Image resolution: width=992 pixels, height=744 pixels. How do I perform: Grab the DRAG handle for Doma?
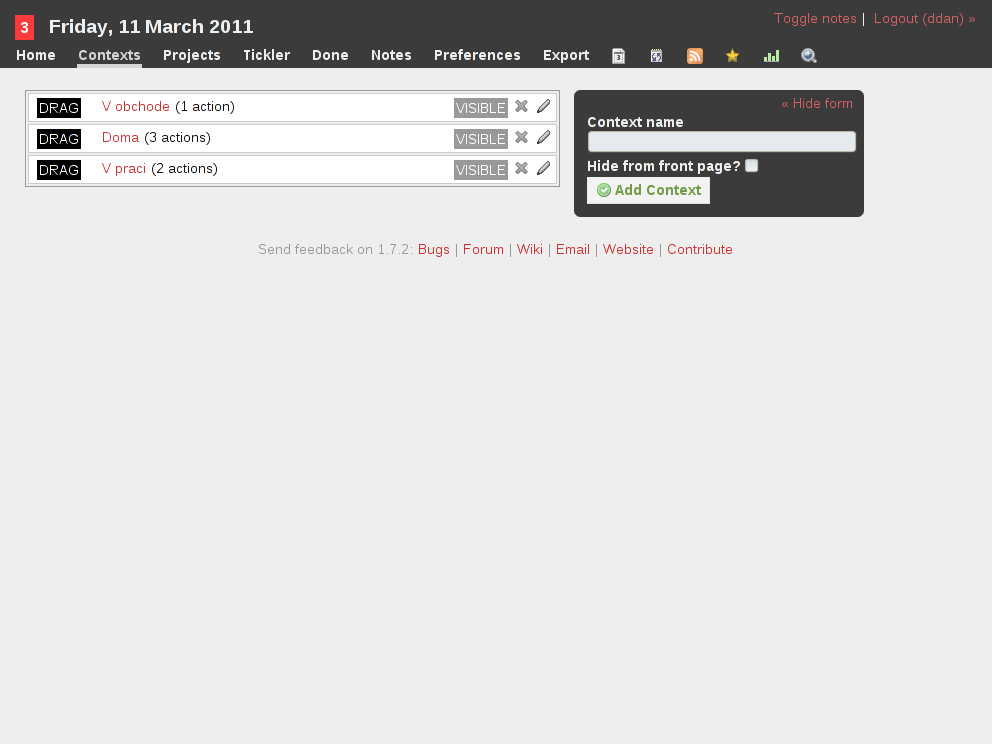pos(59,139)
